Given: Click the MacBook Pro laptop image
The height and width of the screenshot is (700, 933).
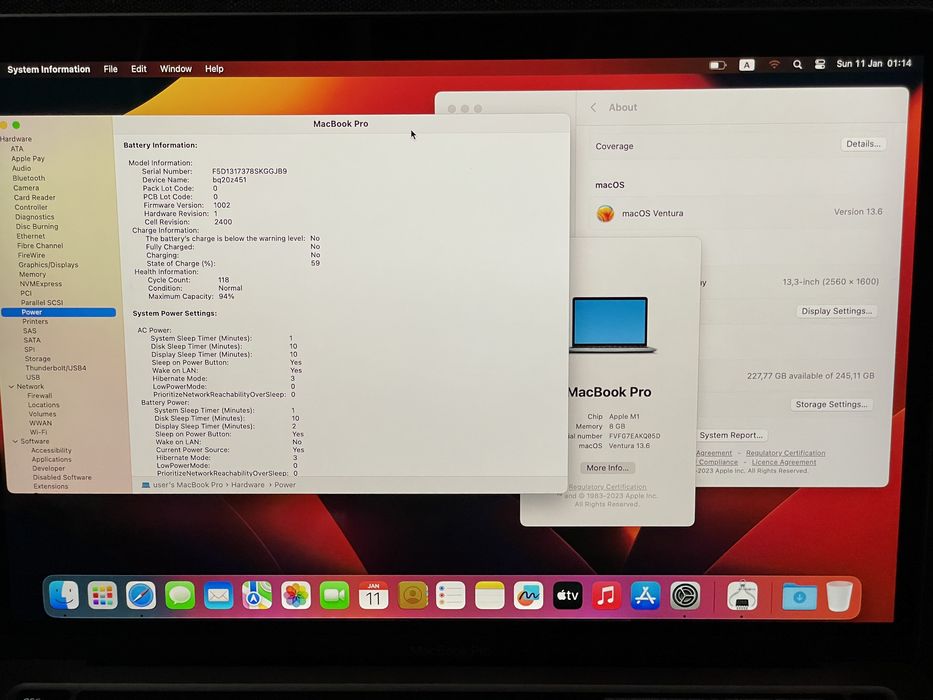Looking at the screenshot, I should point(611,324).
